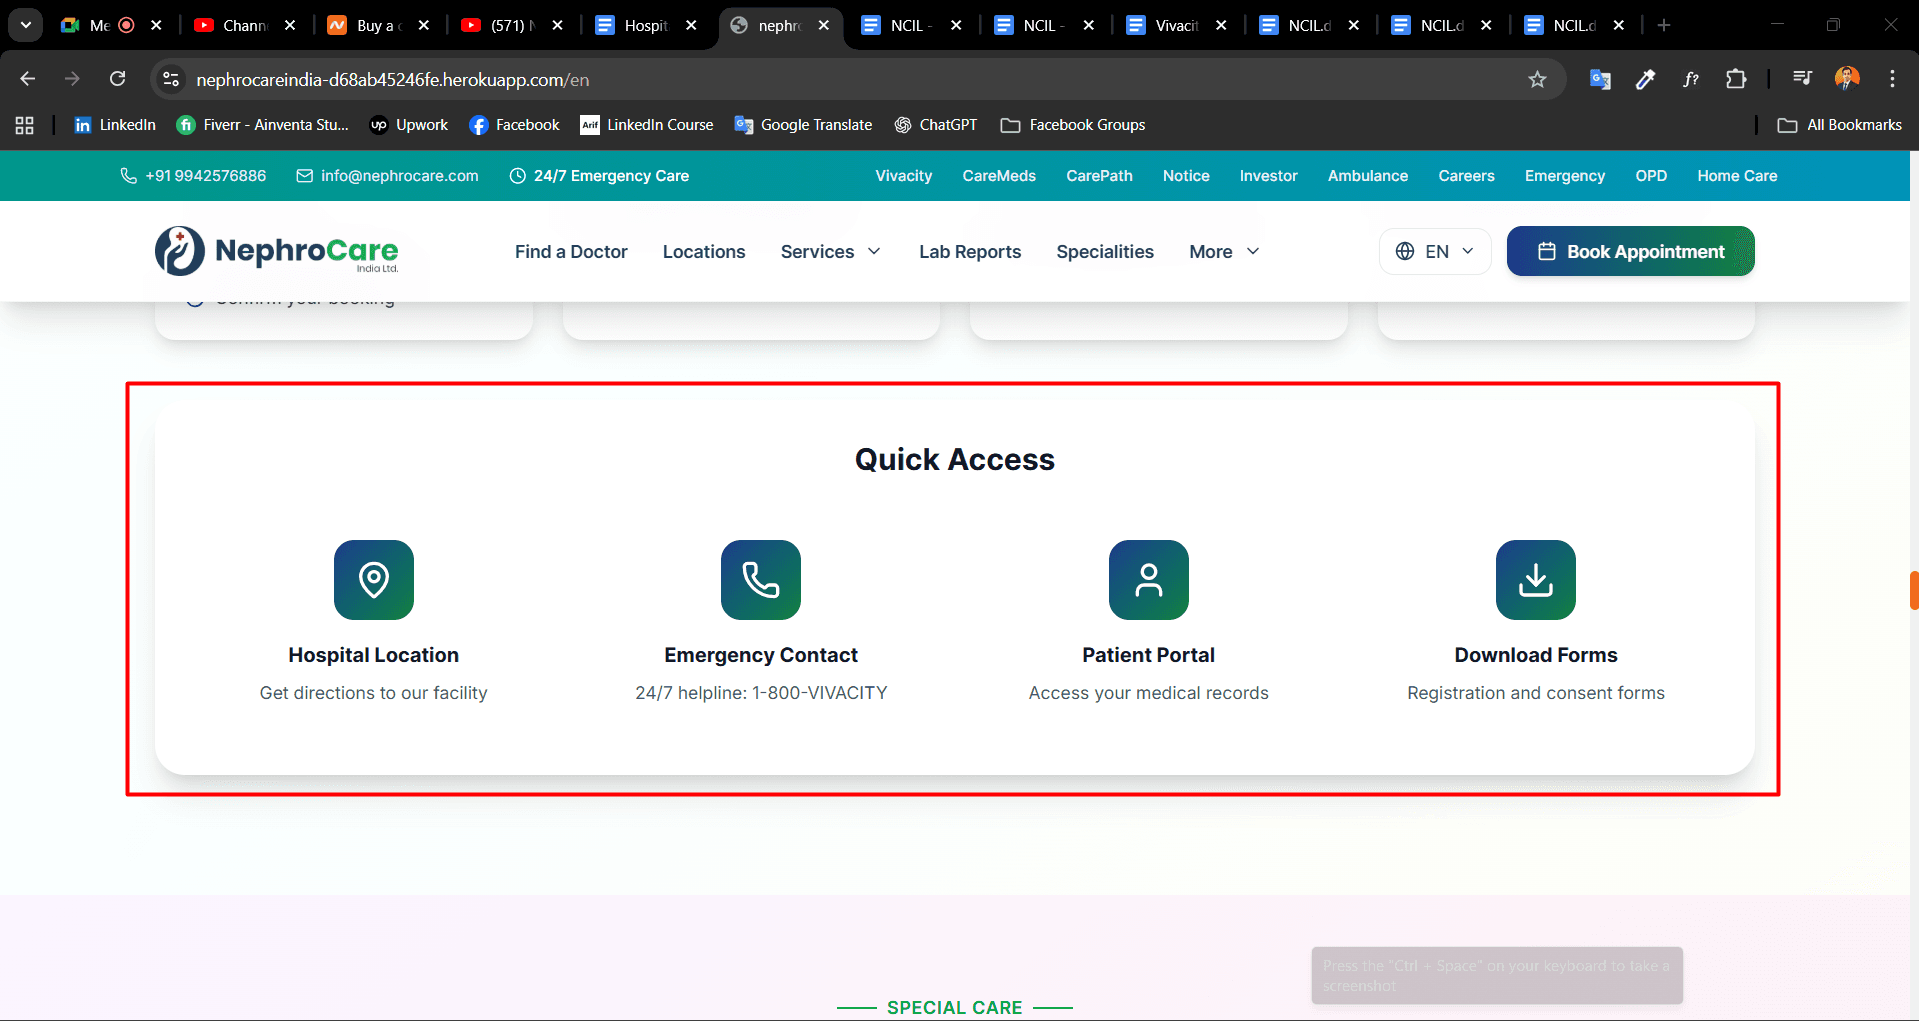Go to Lab Reports in navigation

pos(970,252)
